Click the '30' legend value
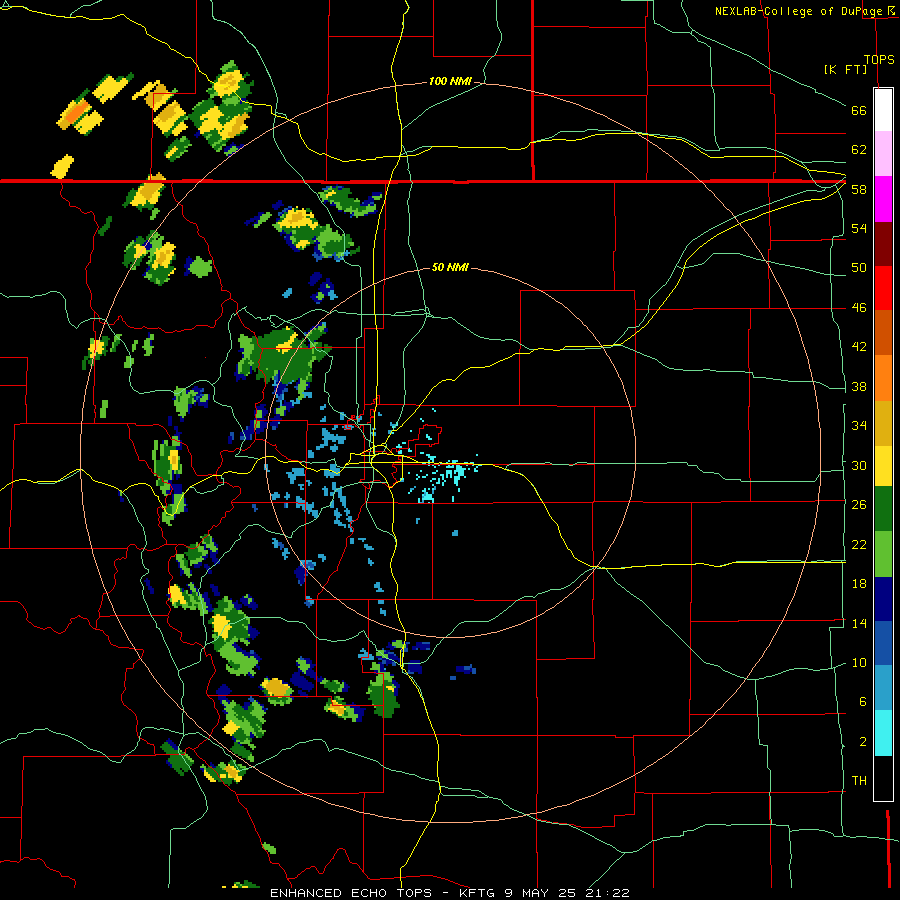900x900 pixels. [859, 465]
